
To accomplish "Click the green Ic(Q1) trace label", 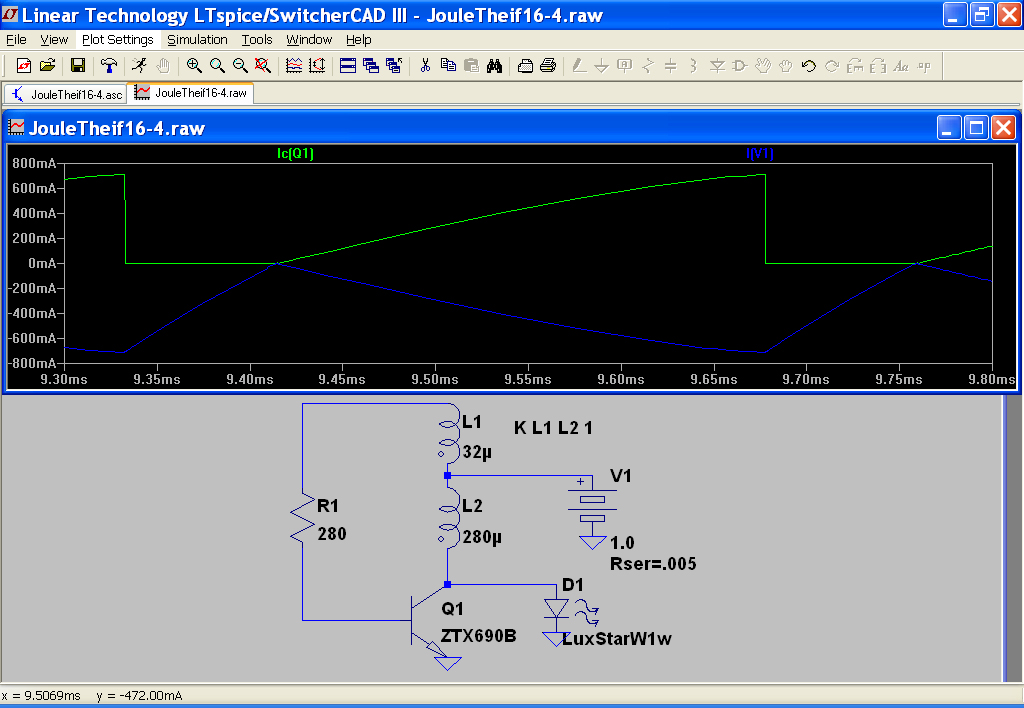I will (x=296, y=154).
